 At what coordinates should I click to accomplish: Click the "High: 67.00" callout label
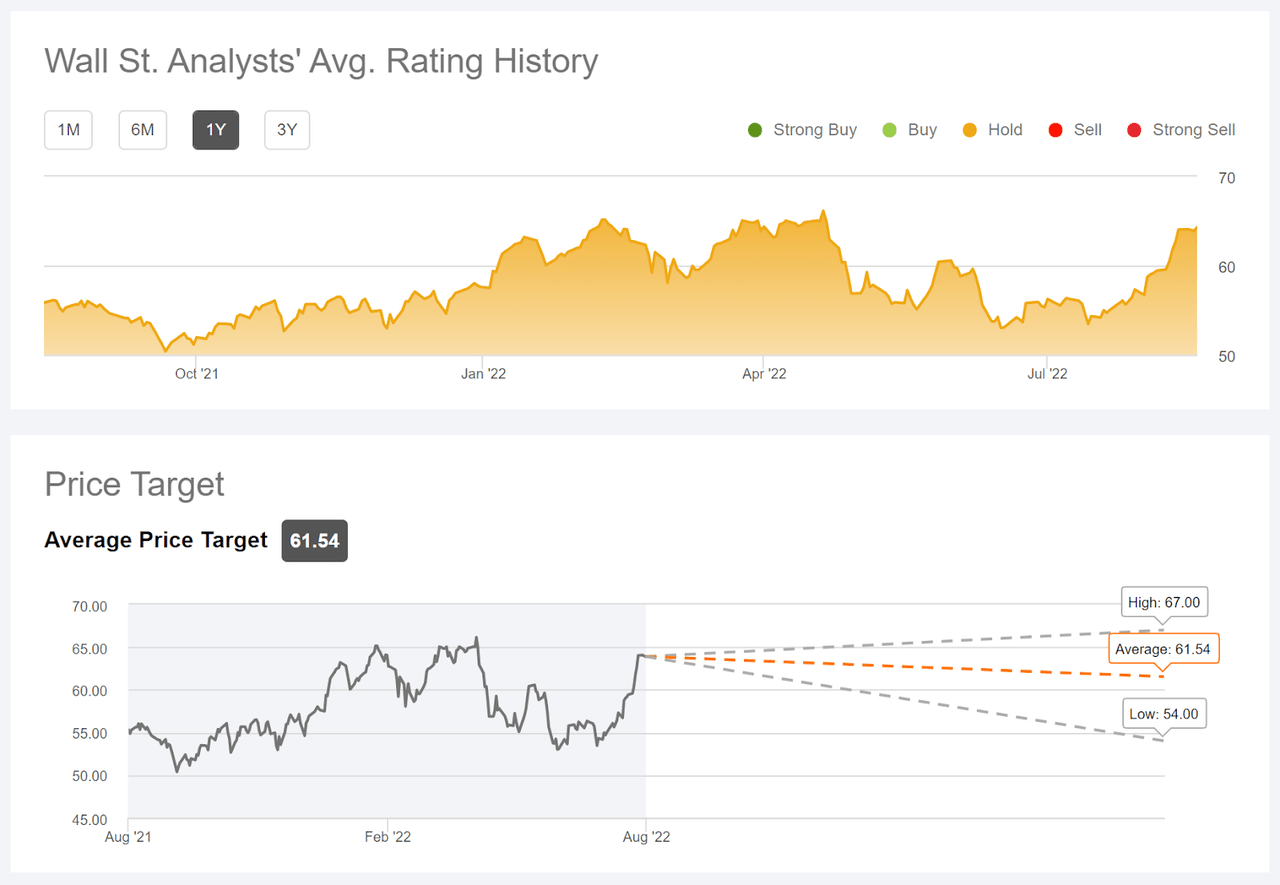coord(1164,602)
